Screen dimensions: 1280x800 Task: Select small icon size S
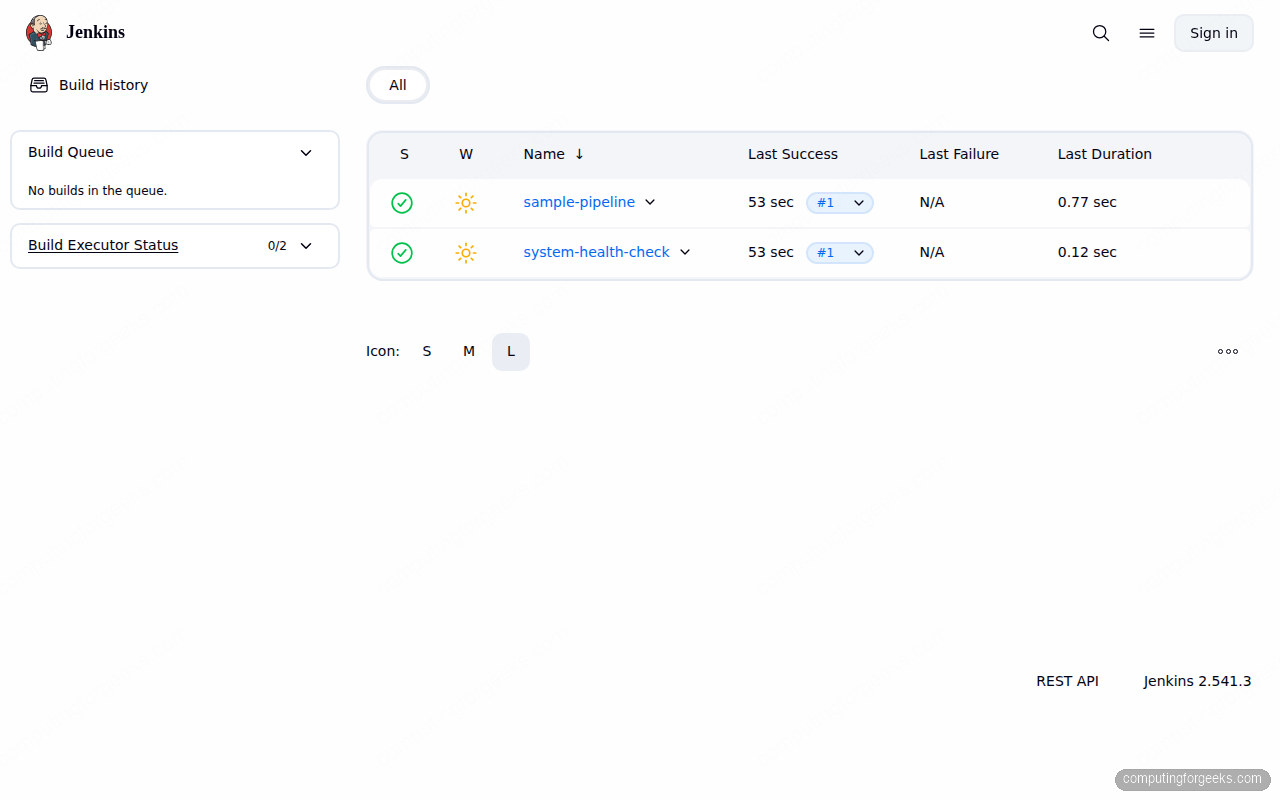point(427,351)
